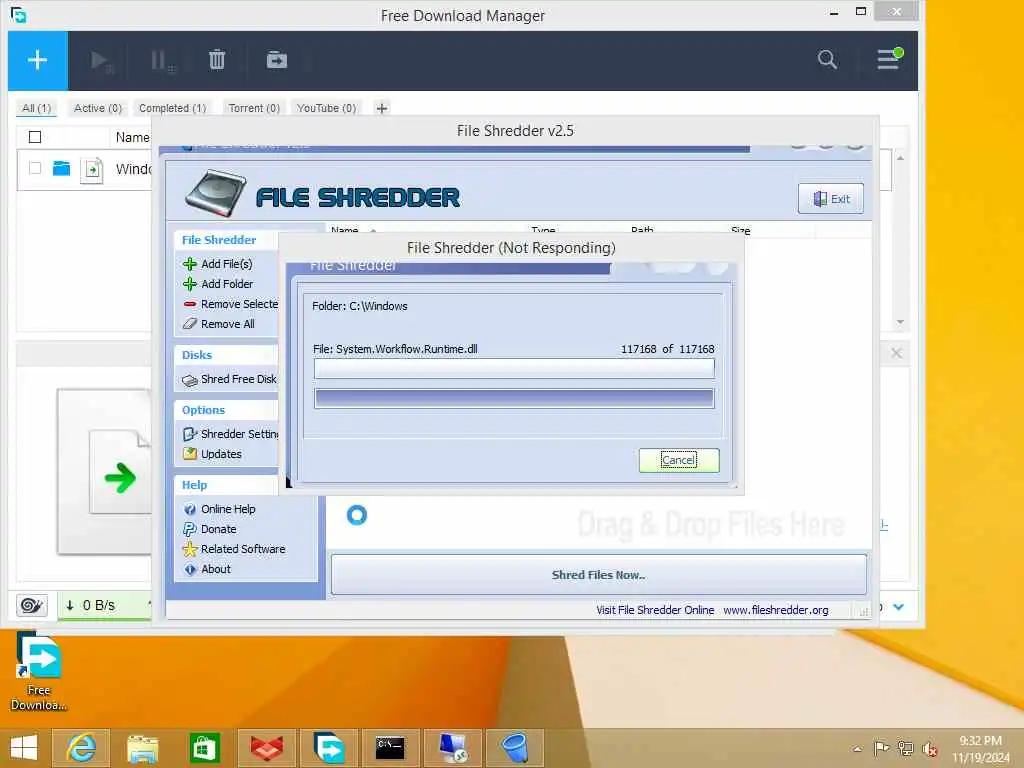The image size is (1024, 768).
Task: Click the delete trash icon in toolbar
Action: tap(217, 60)
